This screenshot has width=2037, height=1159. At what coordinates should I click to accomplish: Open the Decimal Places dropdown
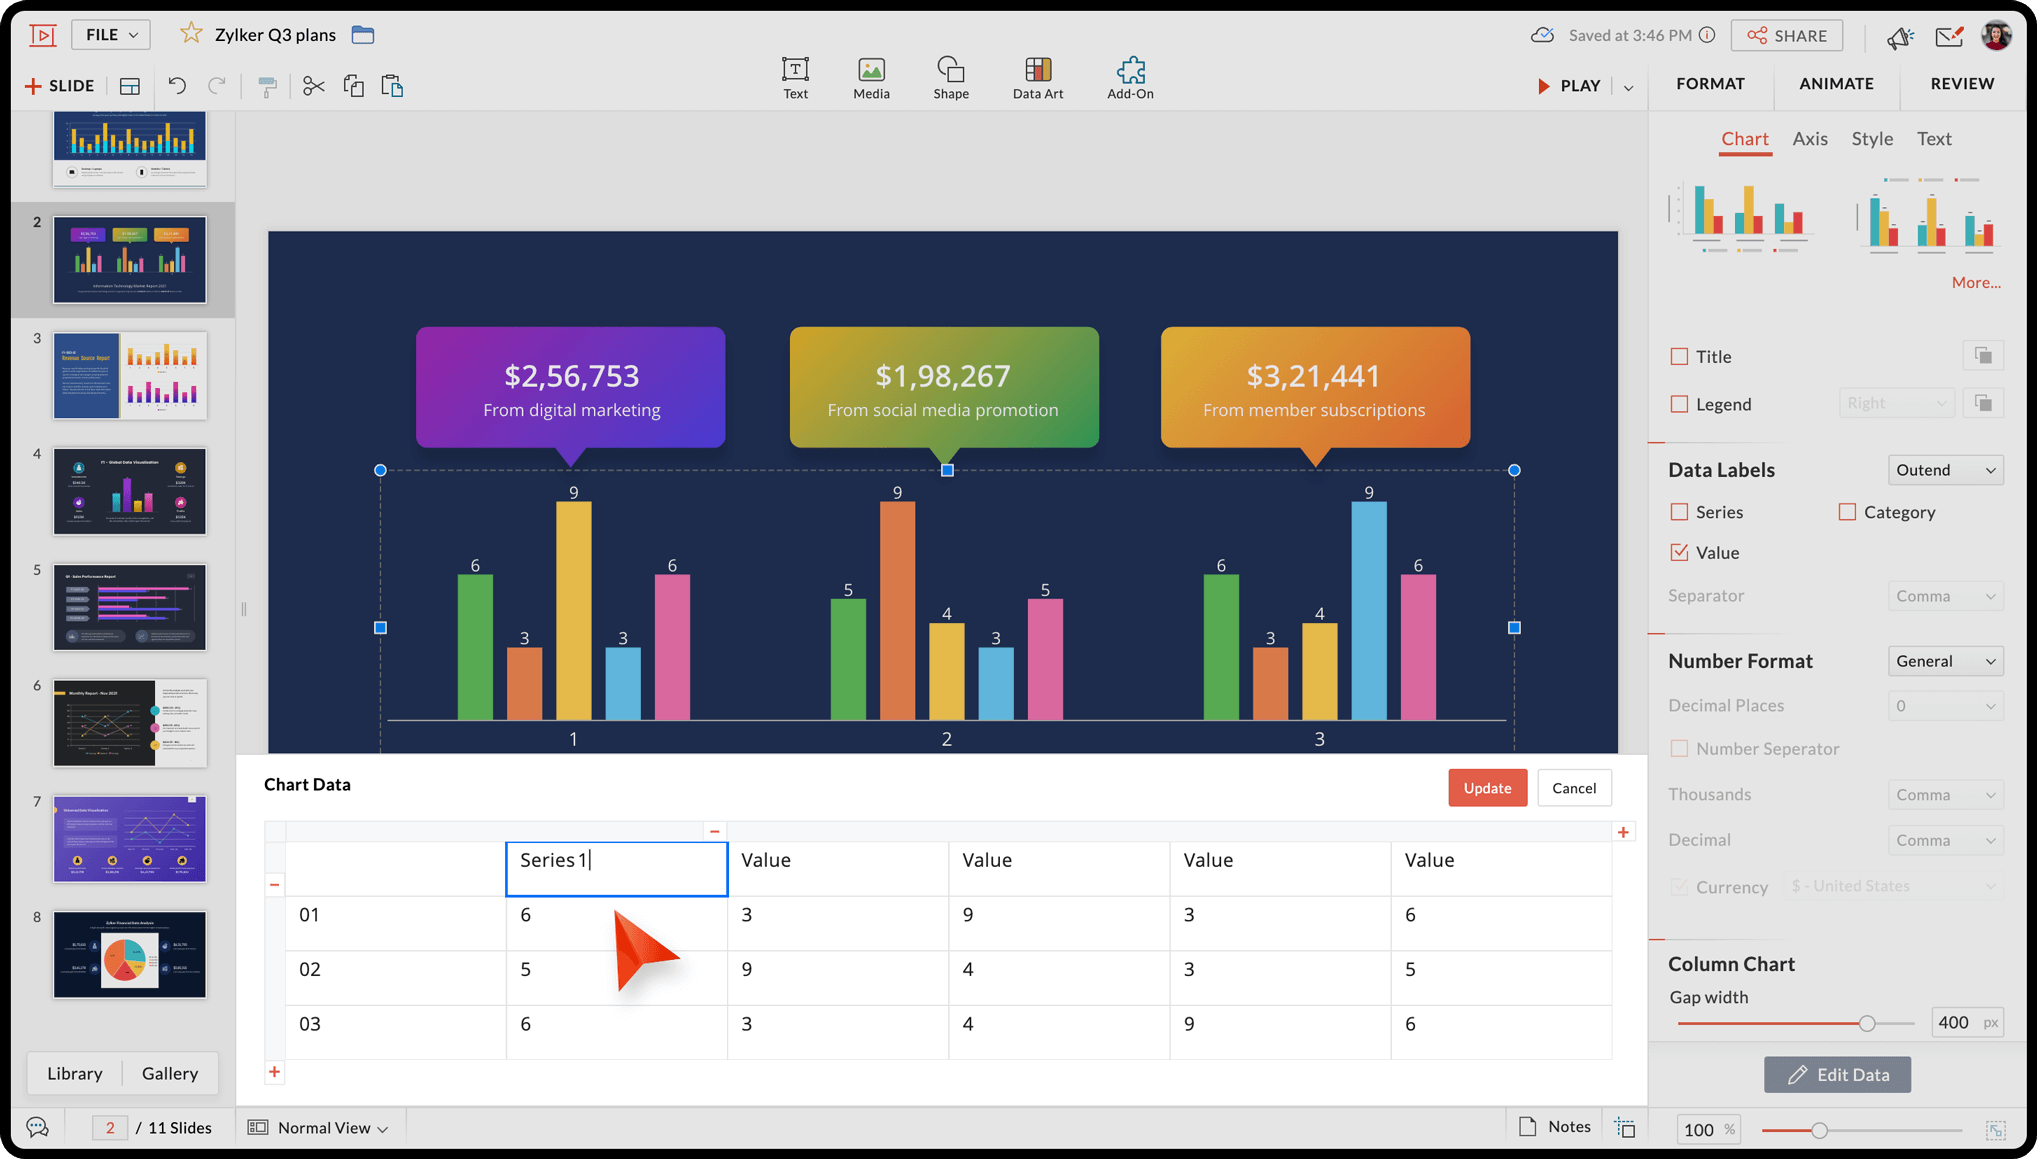coord(1945,706)
